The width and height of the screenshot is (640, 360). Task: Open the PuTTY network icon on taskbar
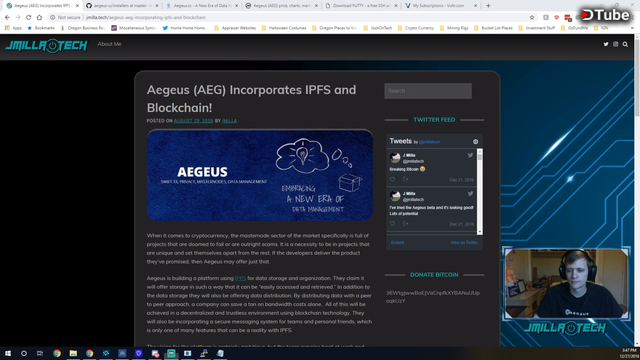(x=204, y=353)
